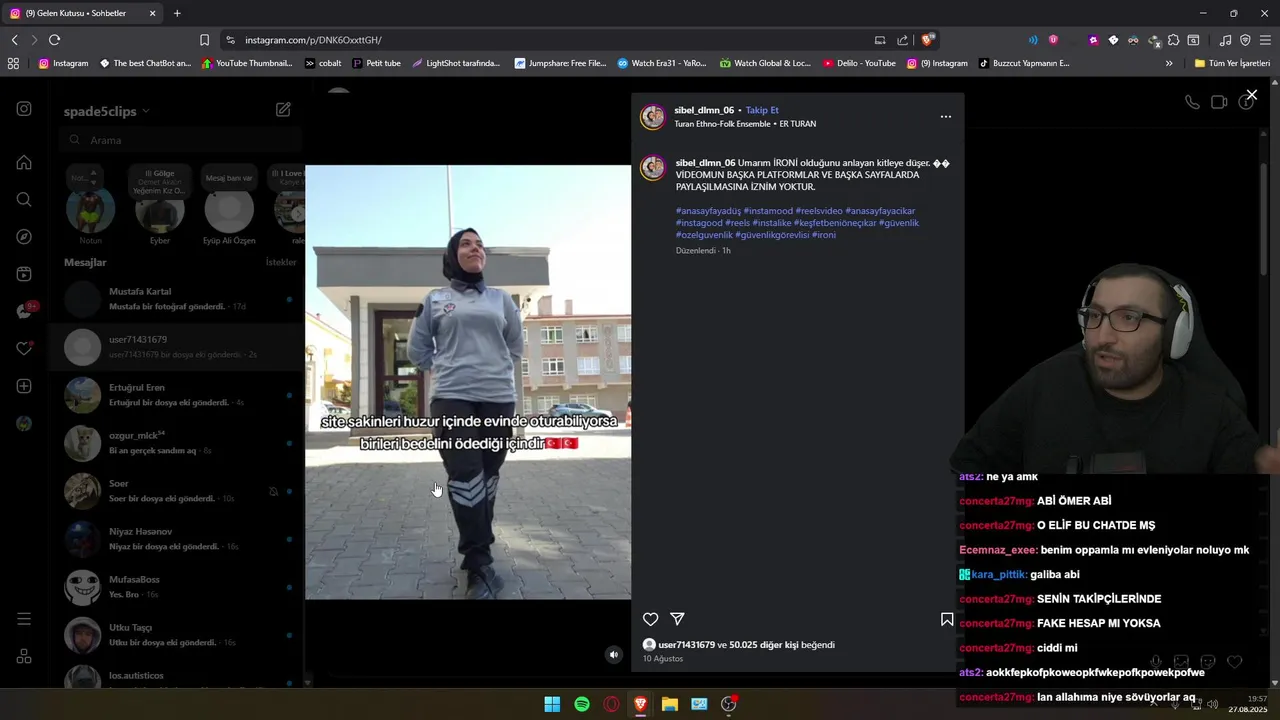Like the post with the heart icon

[x=650, y=619]
